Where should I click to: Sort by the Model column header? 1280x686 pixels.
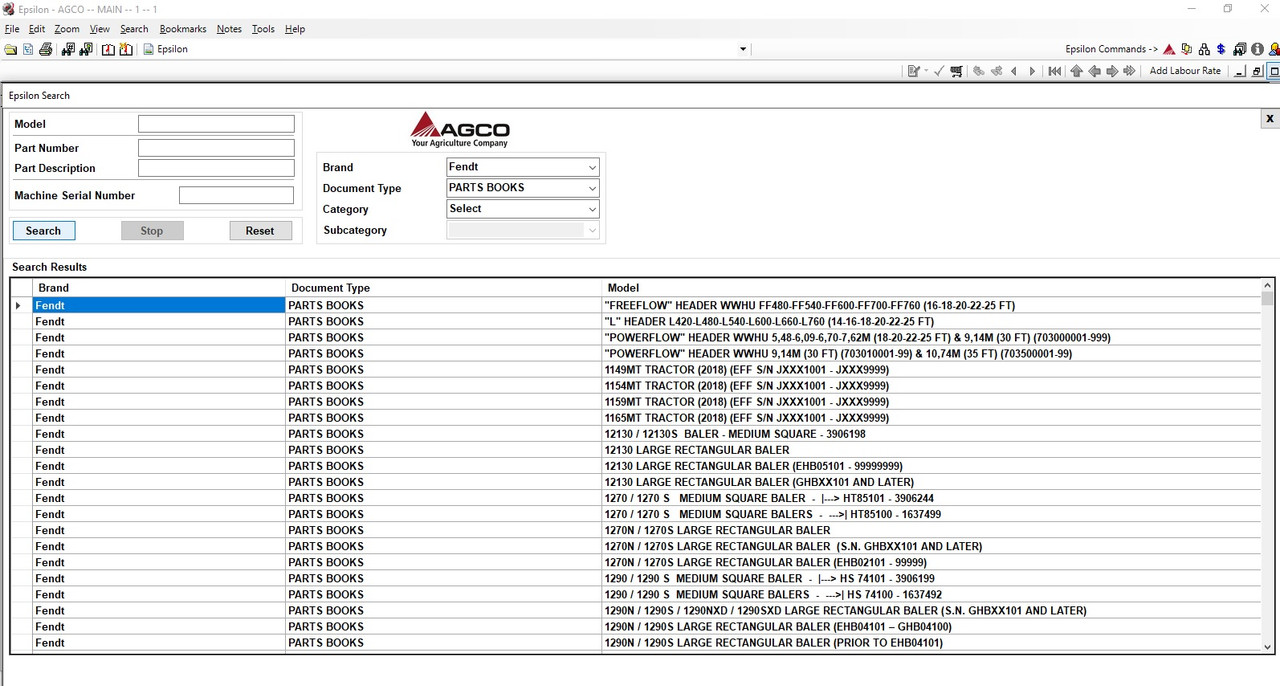click(931, 288)
